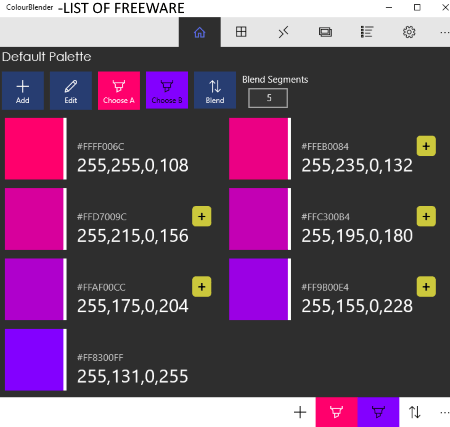Click the Choose A button

[119, 90]
